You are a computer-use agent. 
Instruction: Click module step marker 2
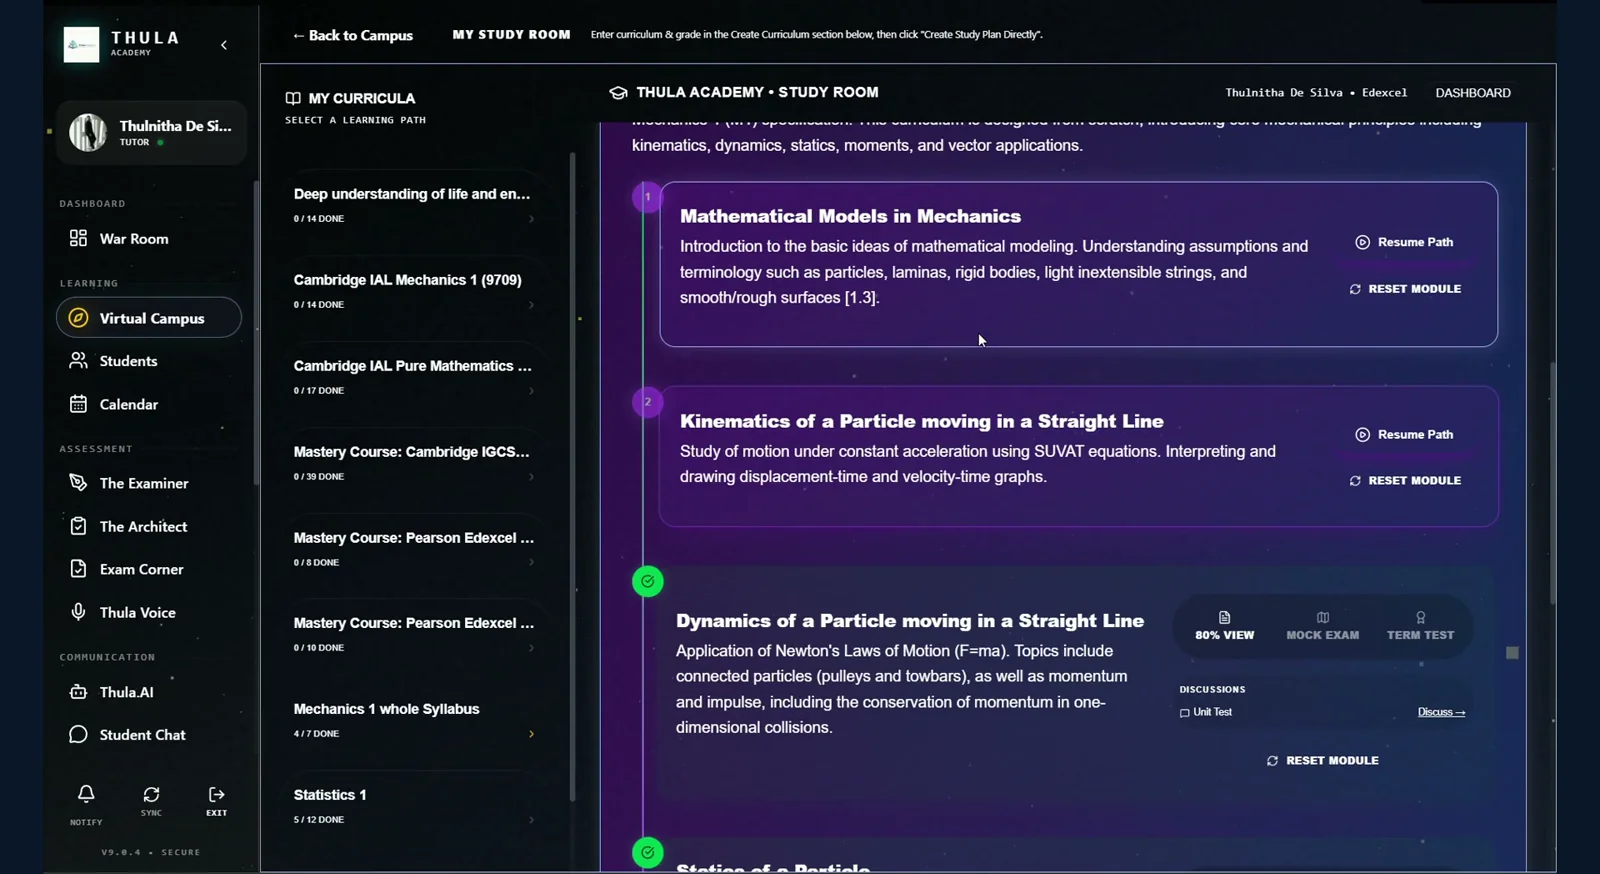click(x=647, y=402)
